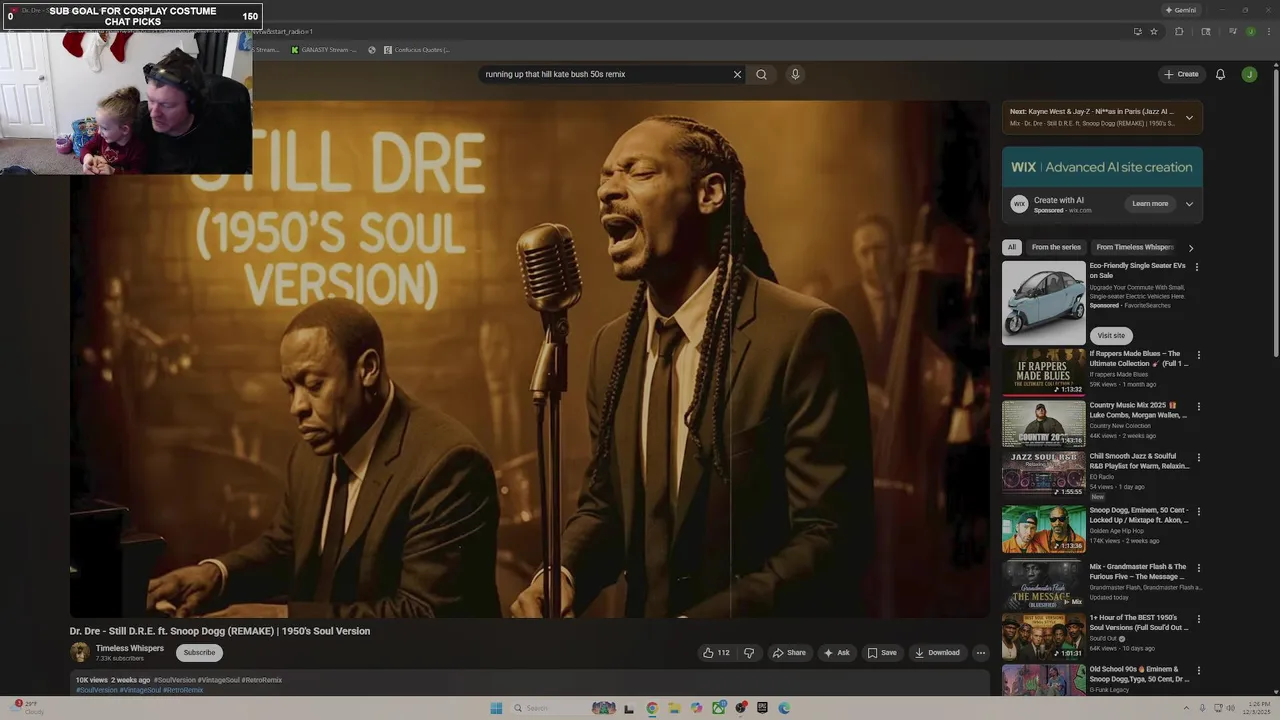
Task: Click the Ask button below video
Action: [836, 653]
